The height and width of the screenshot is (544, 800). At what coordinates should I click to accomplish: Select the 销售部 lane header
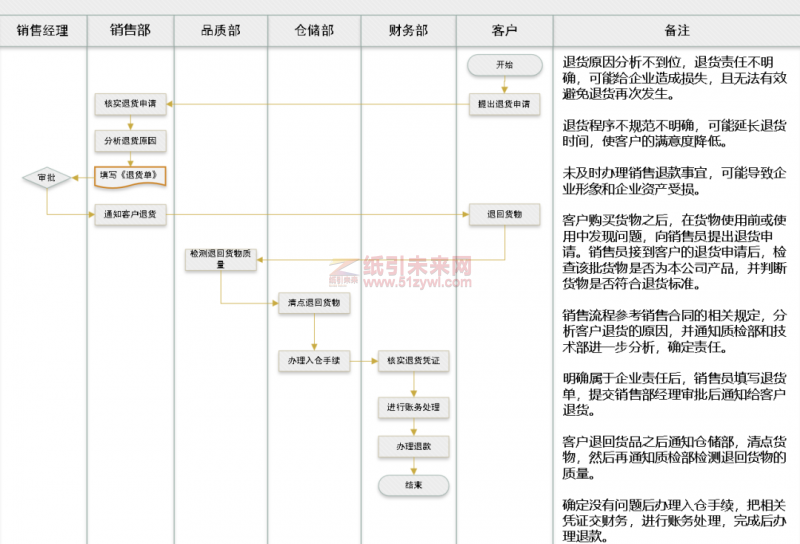point(131,31)
